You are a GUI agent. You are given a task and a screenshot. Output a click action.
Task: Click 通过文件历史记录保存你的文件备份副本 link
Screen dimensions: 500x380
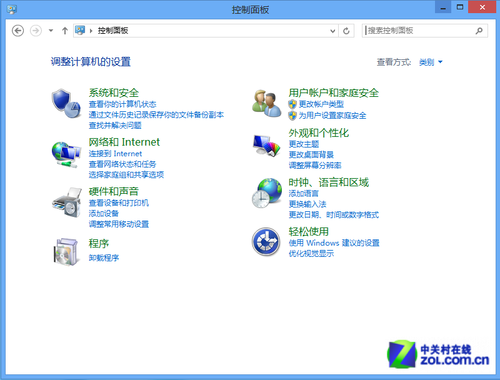coord(156,115)
